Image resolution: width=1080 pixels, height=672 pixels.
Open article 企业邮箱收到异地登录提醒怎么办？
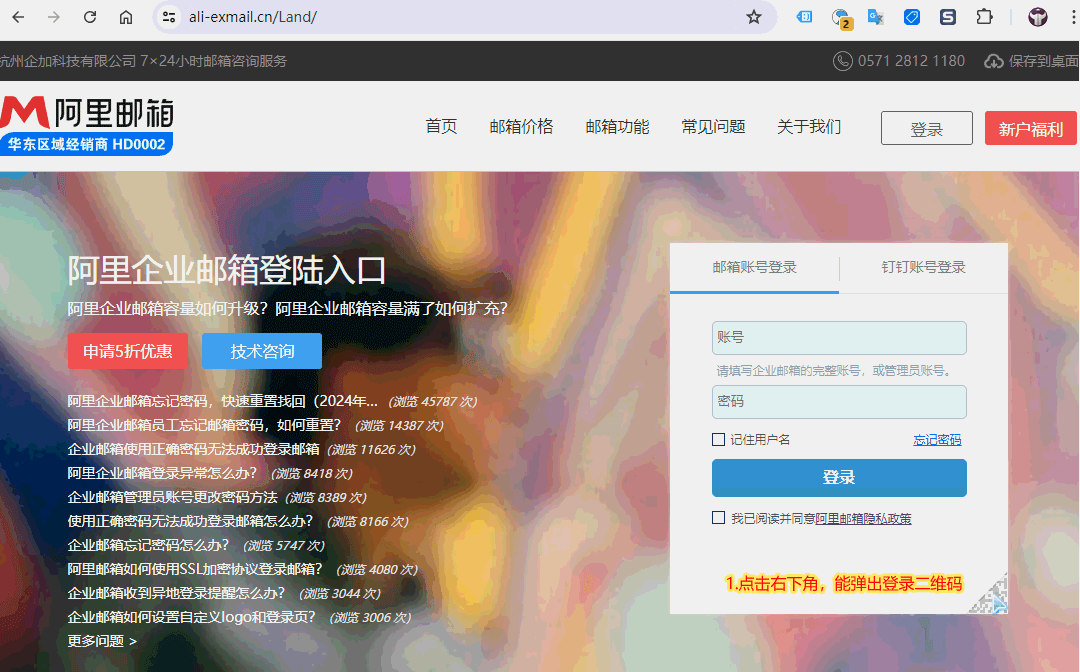tap(176, 594)
